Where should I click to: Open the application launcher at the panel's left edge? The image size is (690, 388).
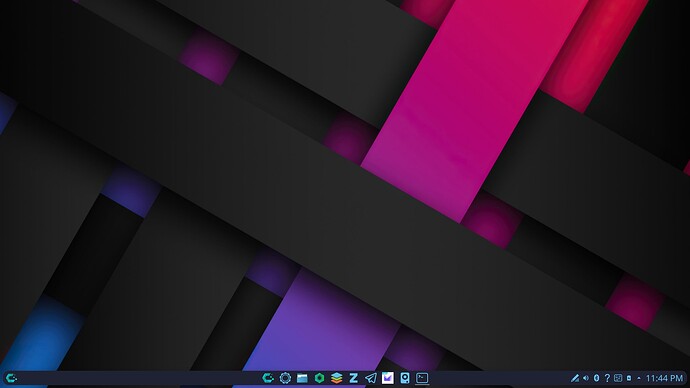(11, 378)
